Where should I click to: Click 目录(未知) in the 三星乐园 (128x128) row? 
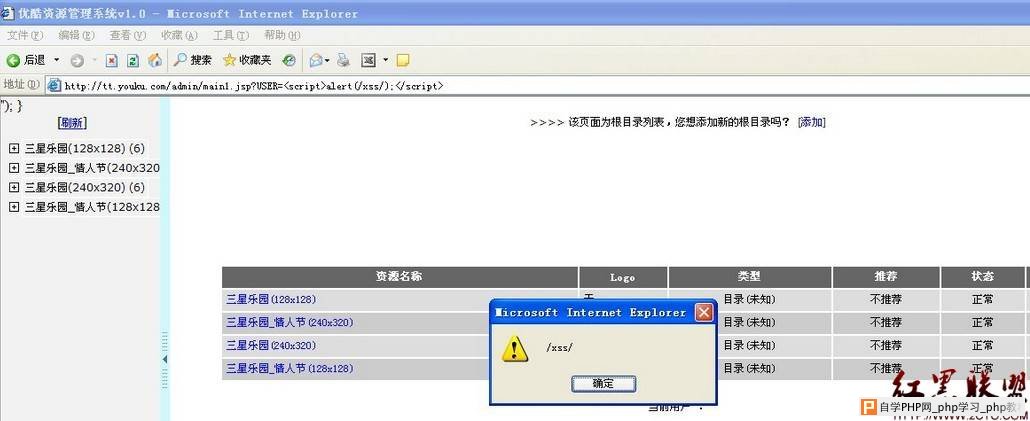[x=750, y=299]
